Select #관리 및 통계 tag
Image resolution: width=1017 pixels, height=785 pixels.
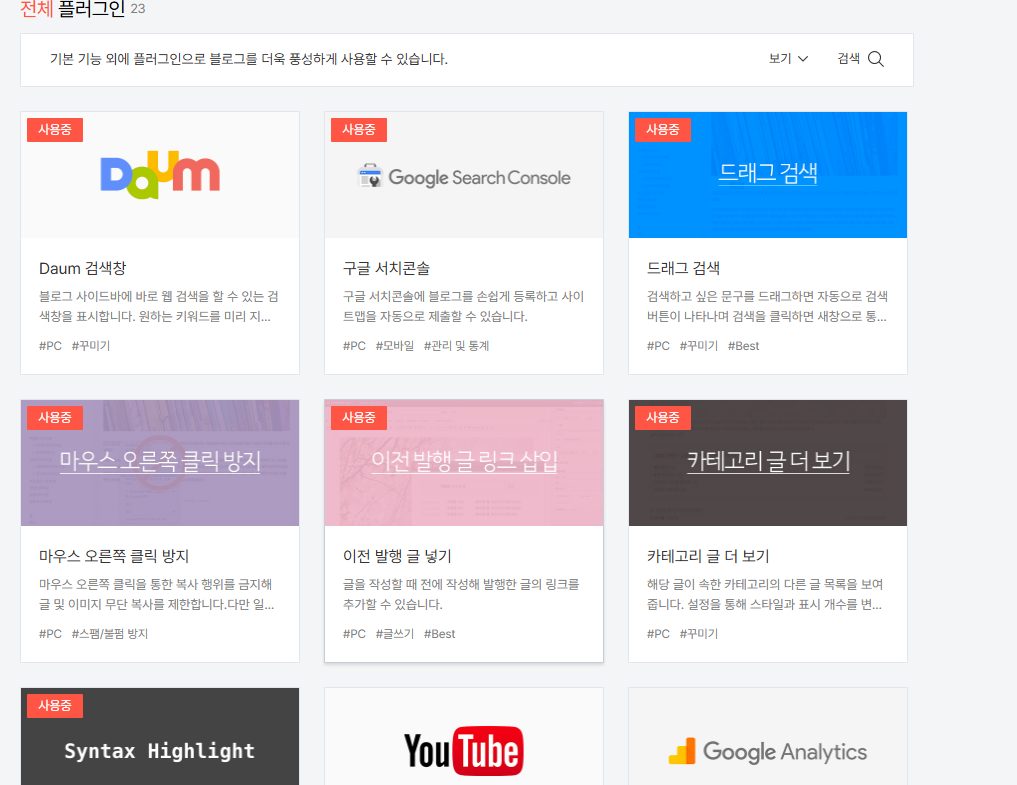point(456,346)
